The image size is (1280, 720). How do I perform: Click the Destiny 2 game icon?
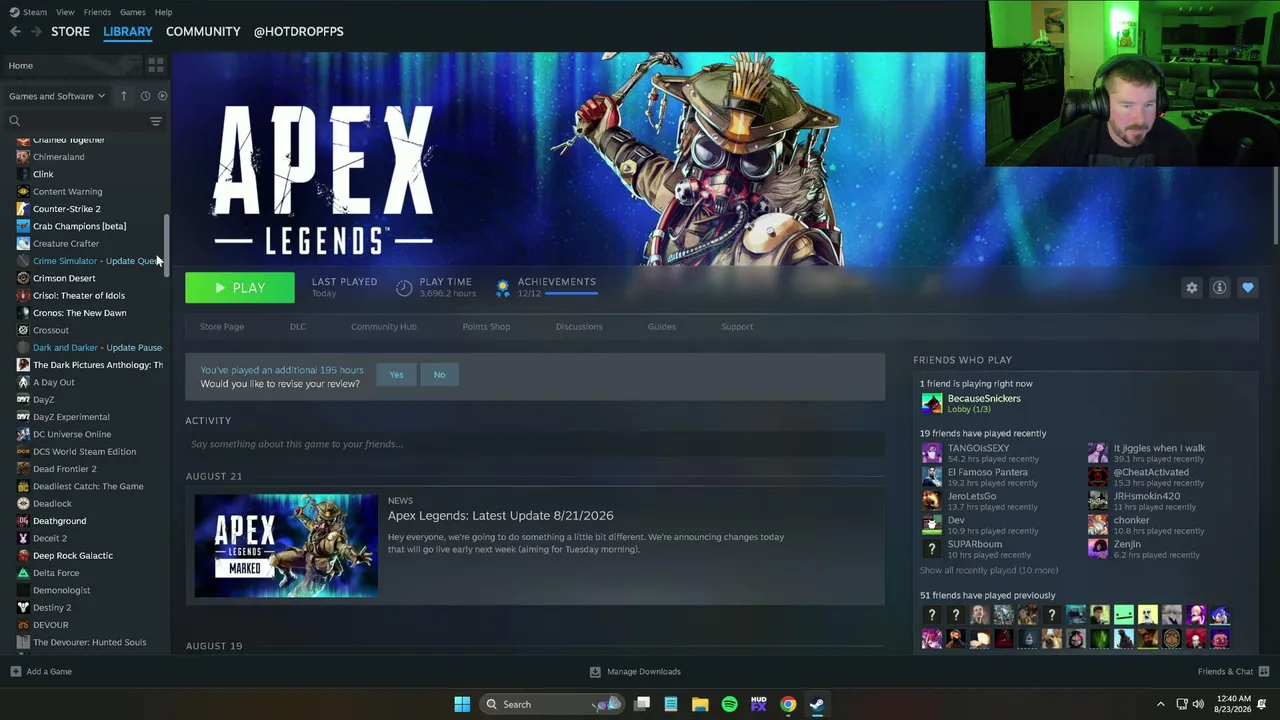click(x=23, y=608)
